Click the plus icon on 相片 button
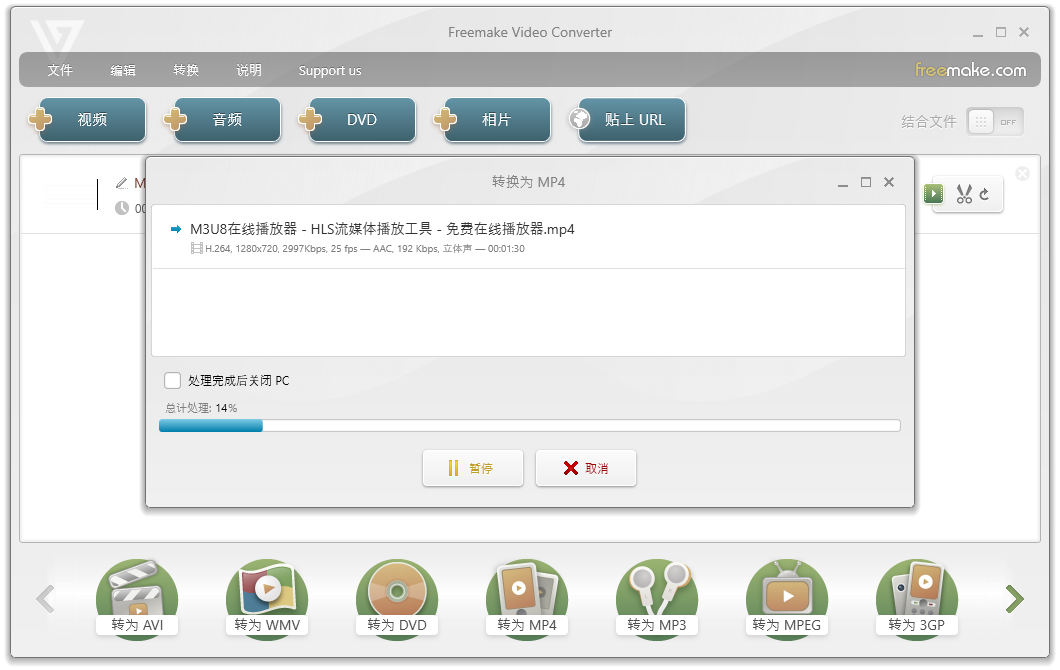 pos(445,119)
